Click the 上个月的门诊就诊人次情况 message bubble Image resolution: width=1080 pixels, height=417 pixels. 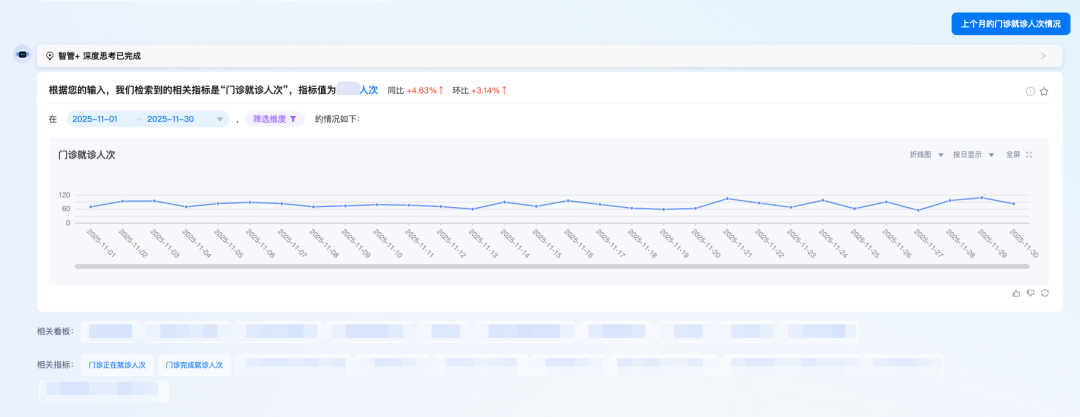[x=1010, y=24]
